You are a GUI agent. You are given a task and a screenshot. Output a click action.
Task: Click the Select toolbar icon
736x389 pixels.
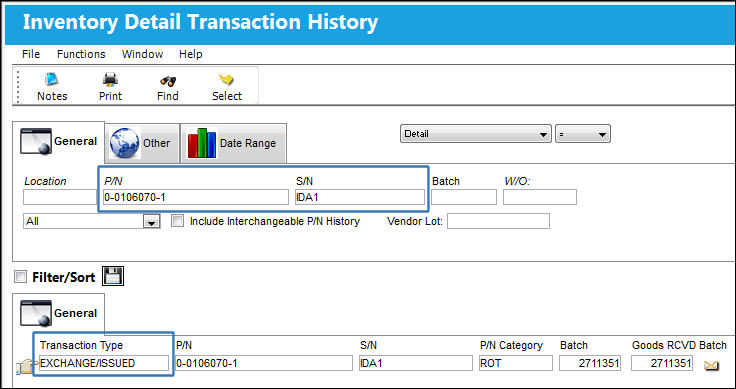(226, 80)
